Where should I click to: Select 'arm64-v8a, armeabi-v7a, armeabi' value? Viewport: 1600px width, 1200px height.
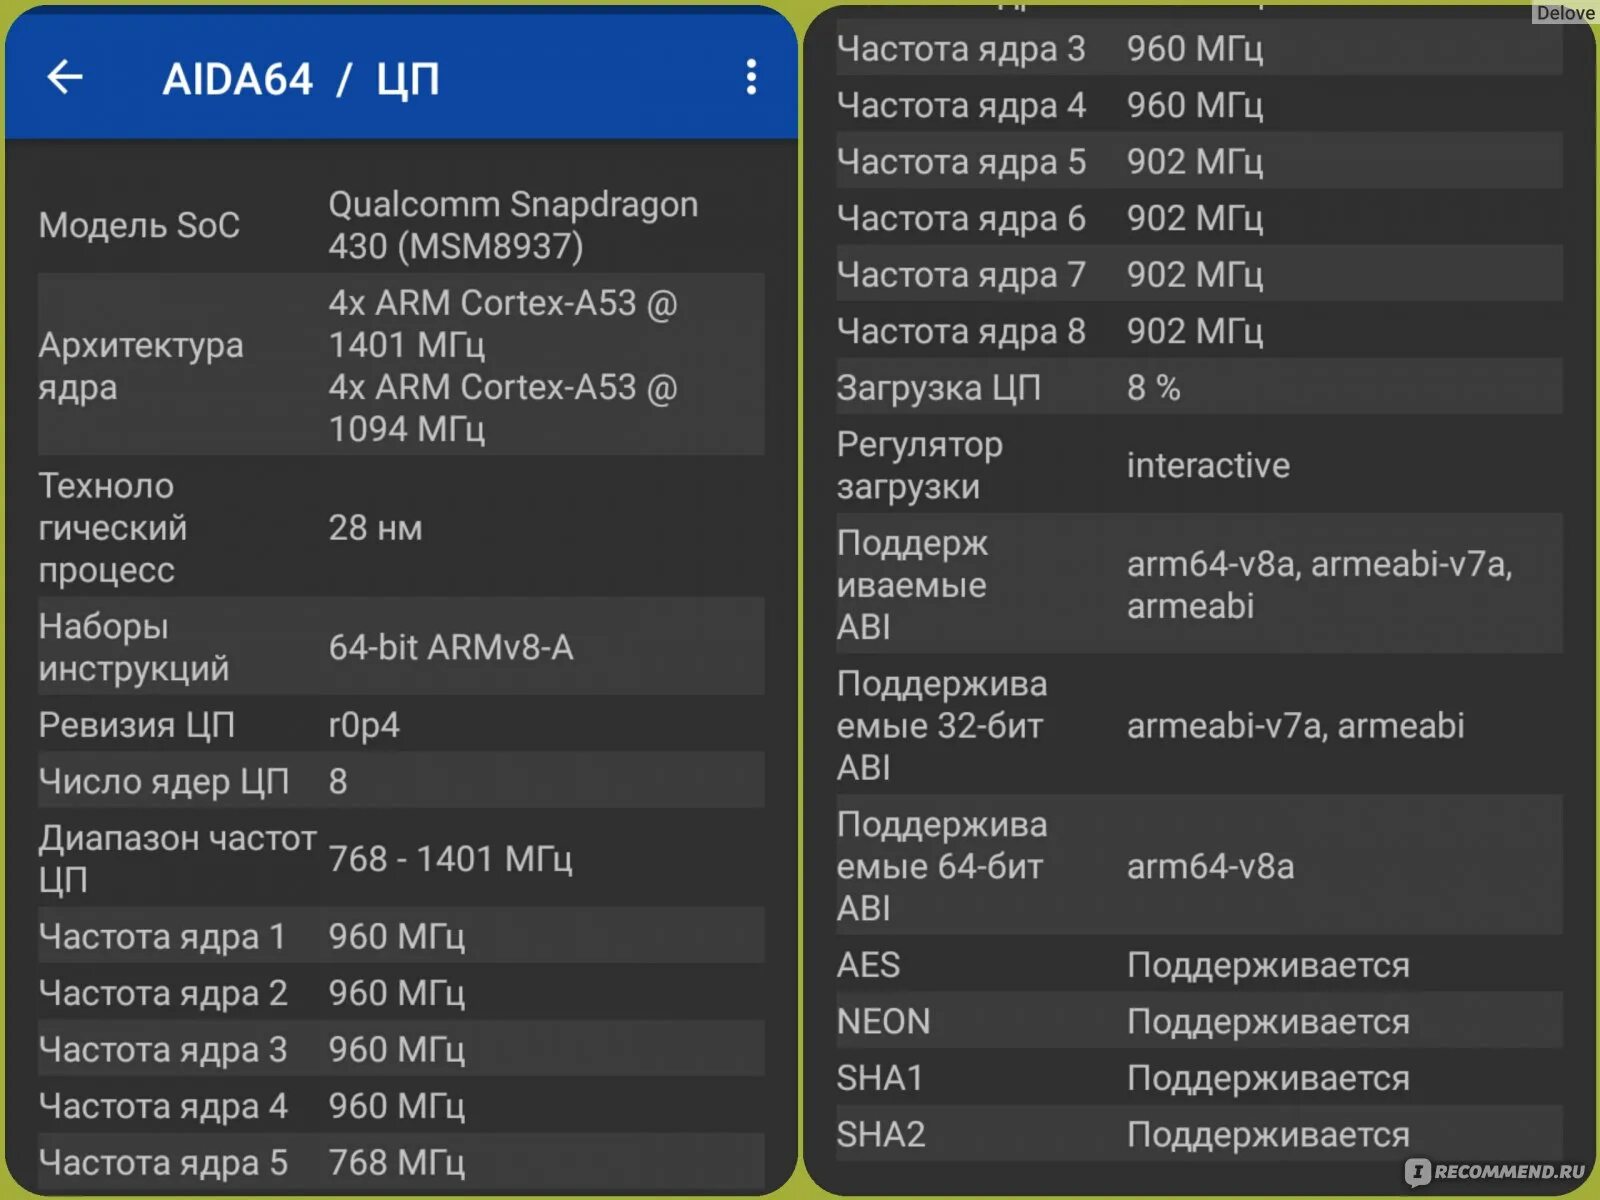pos(1319,585)
